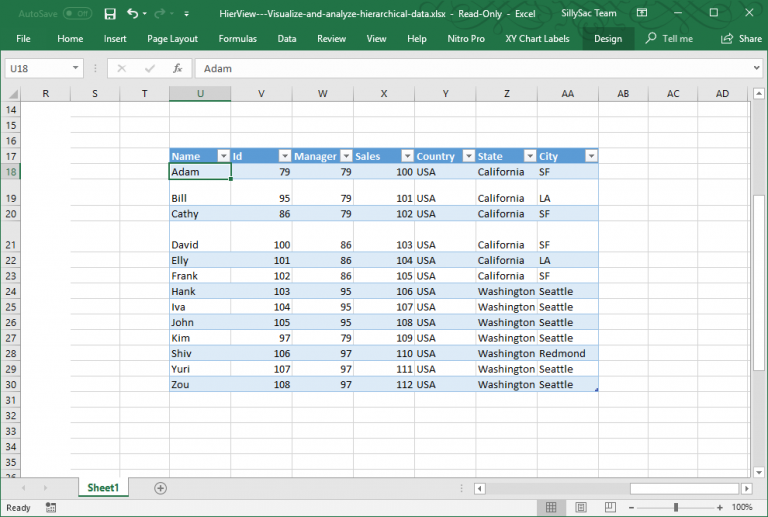The height and width of the screenshot is (517, 768).
Task: Click the Save icon in title bar
Action: point(110,13)
